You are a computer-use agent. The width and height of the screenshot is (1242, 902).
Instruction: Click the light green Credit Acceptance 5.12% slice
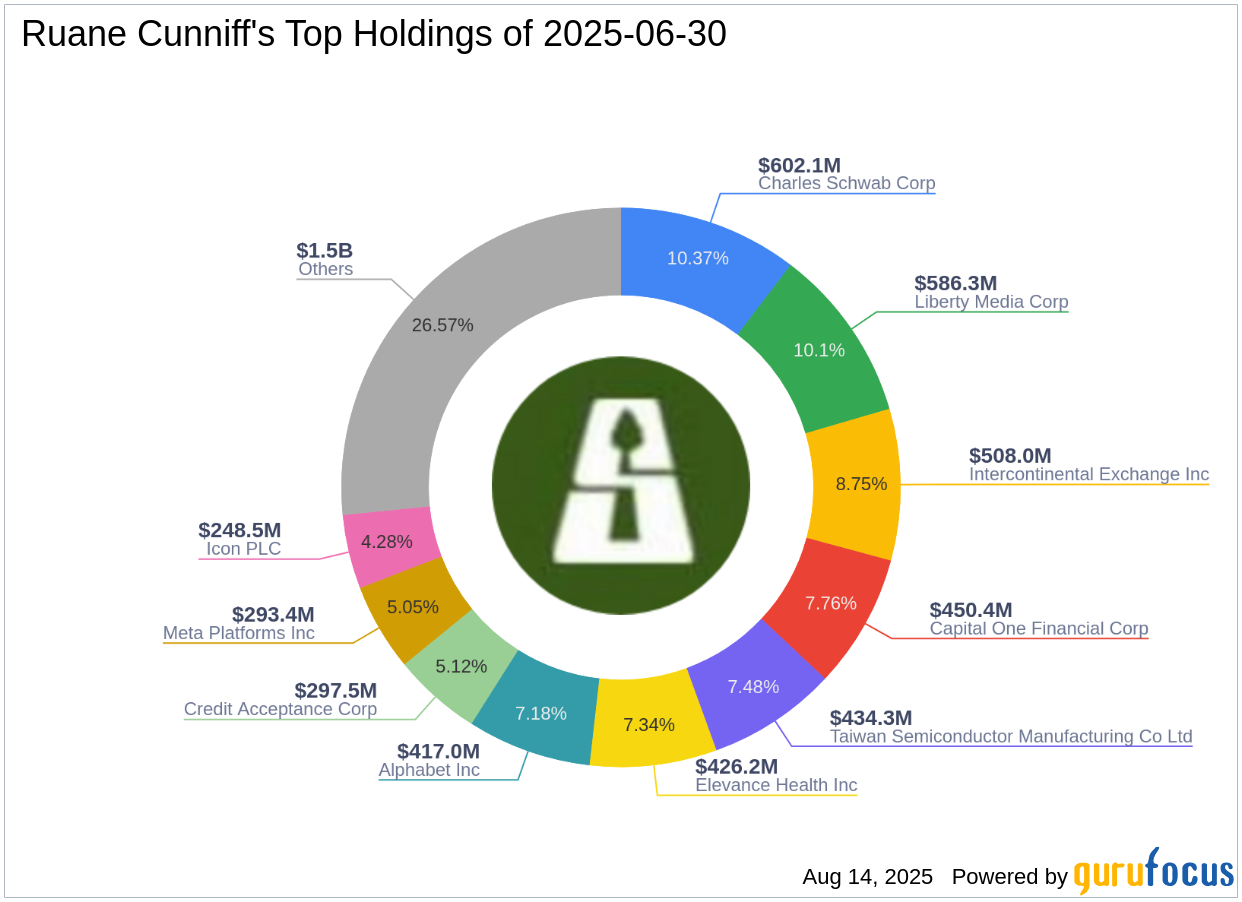[x=463, y=665]
